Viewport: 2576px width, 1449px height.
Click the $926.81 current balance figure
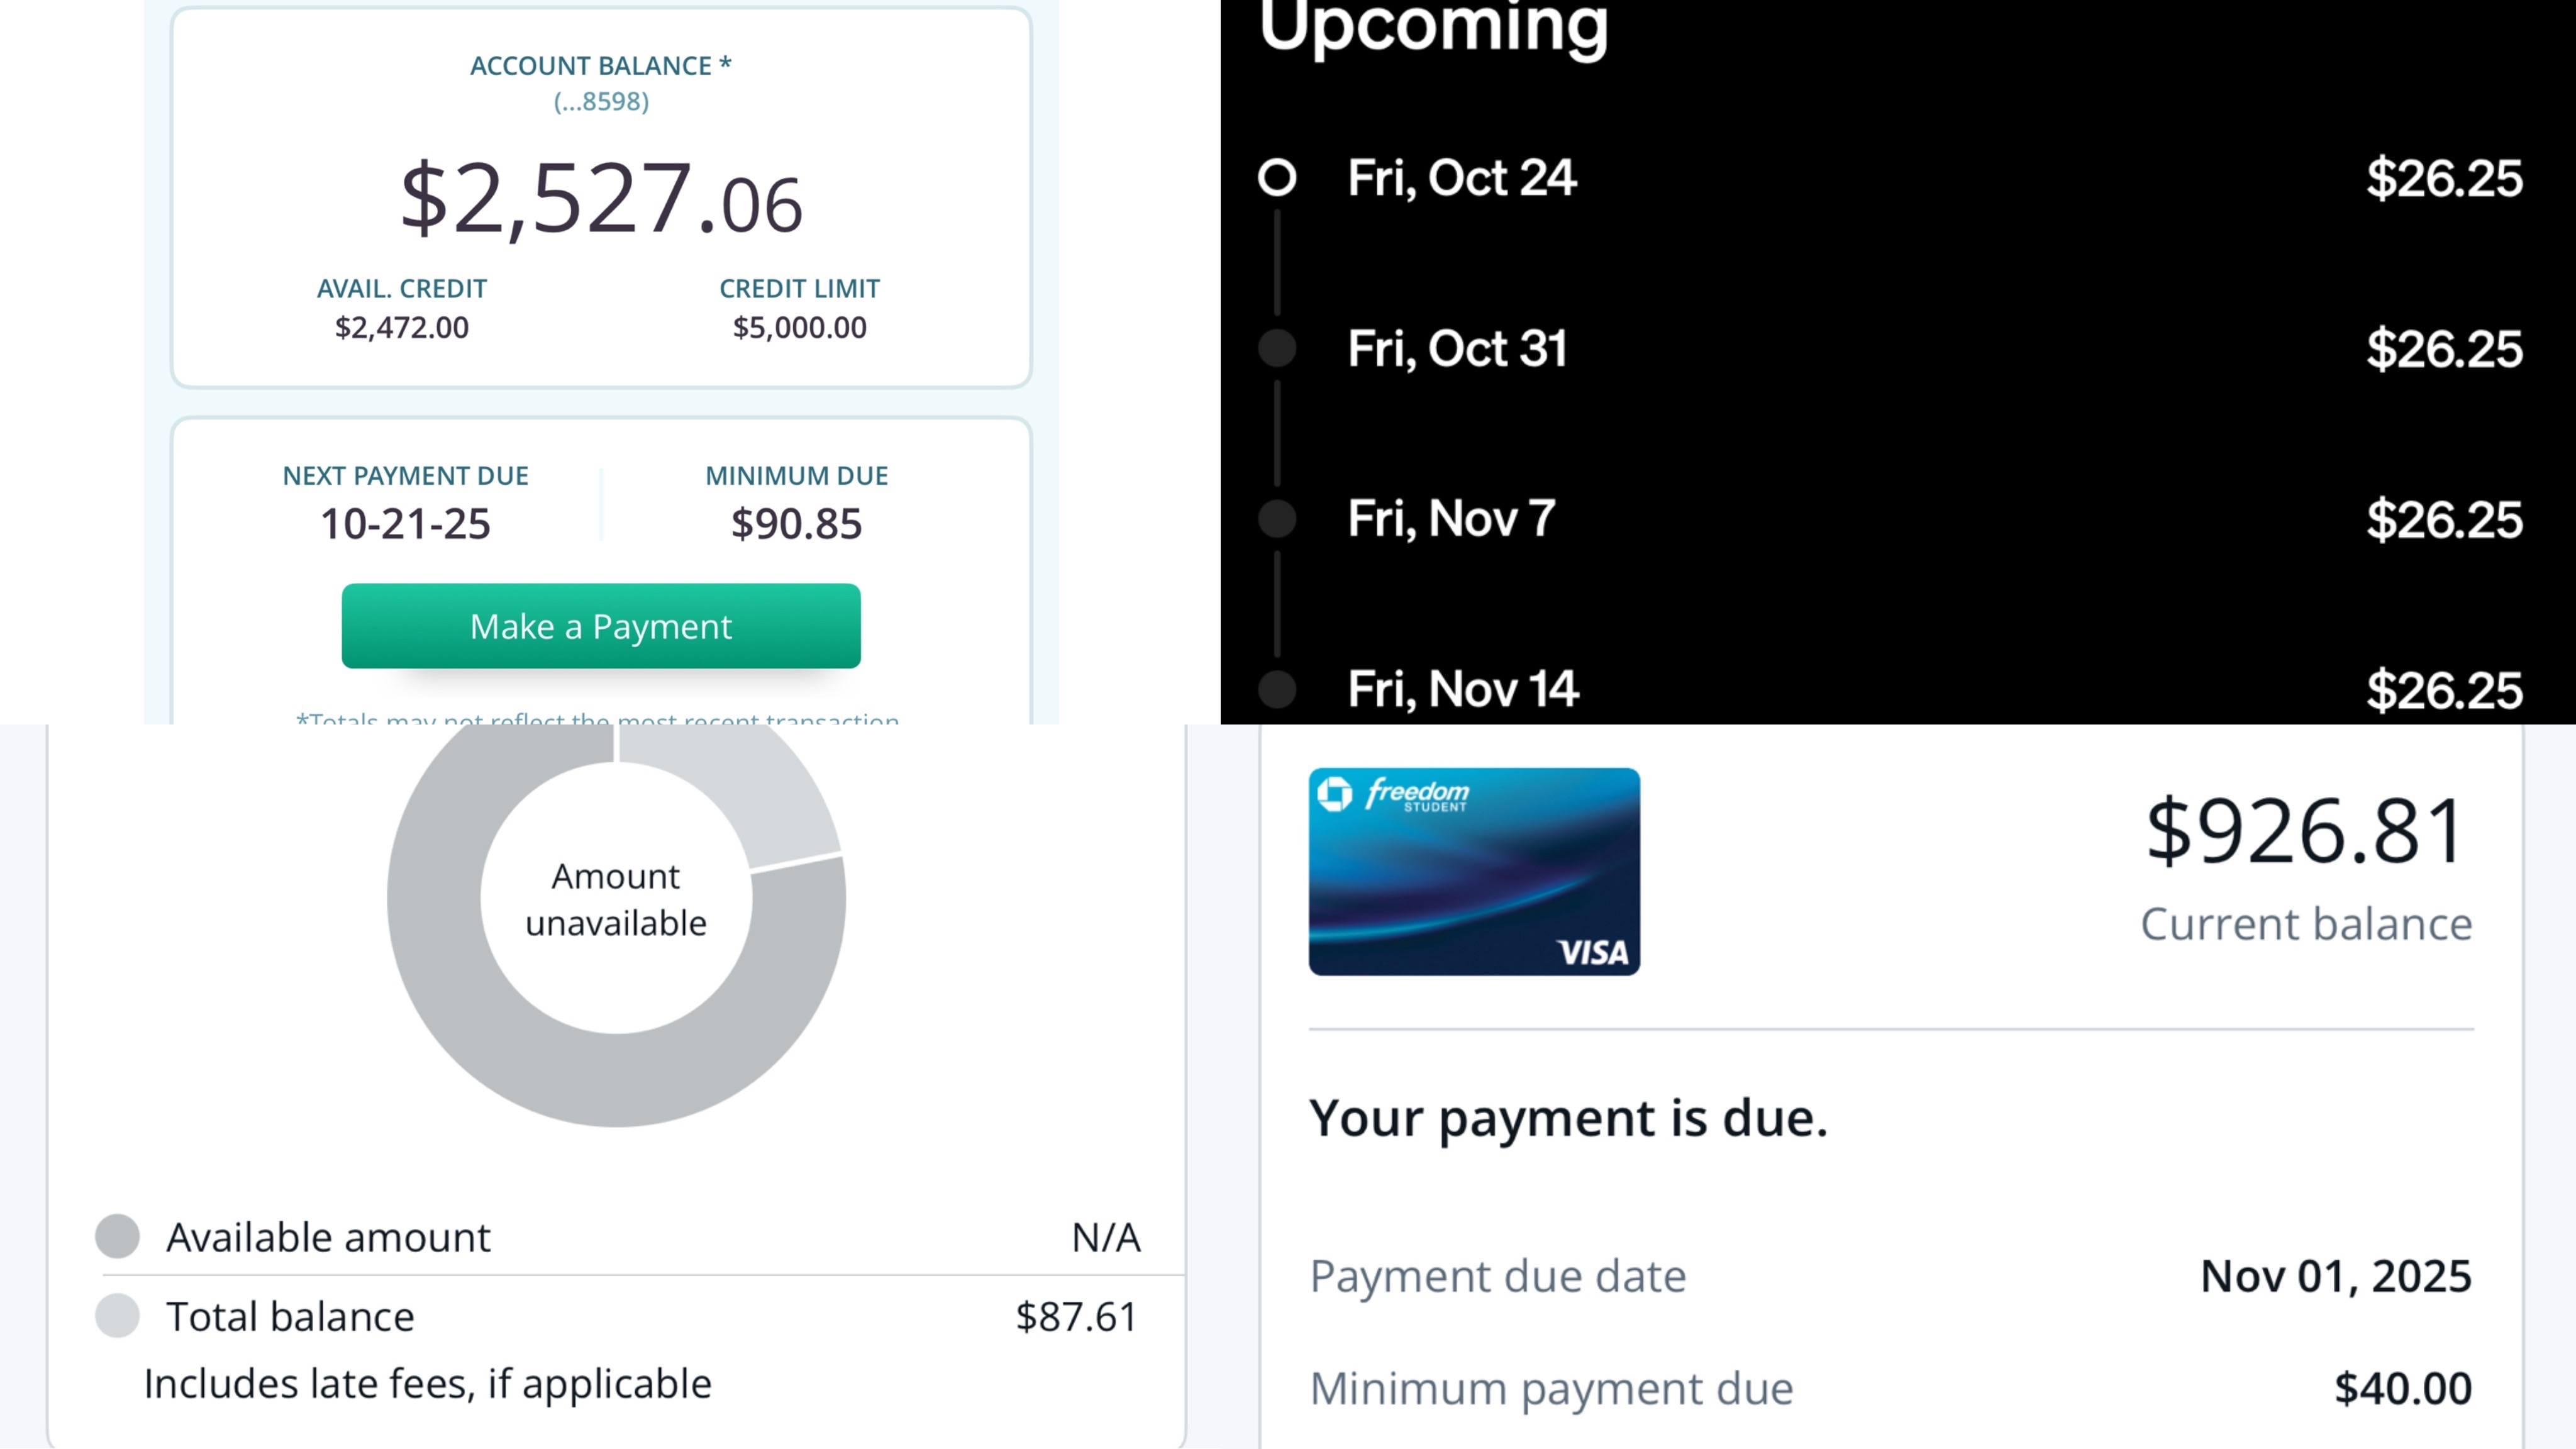click(x=2305, y=832)
